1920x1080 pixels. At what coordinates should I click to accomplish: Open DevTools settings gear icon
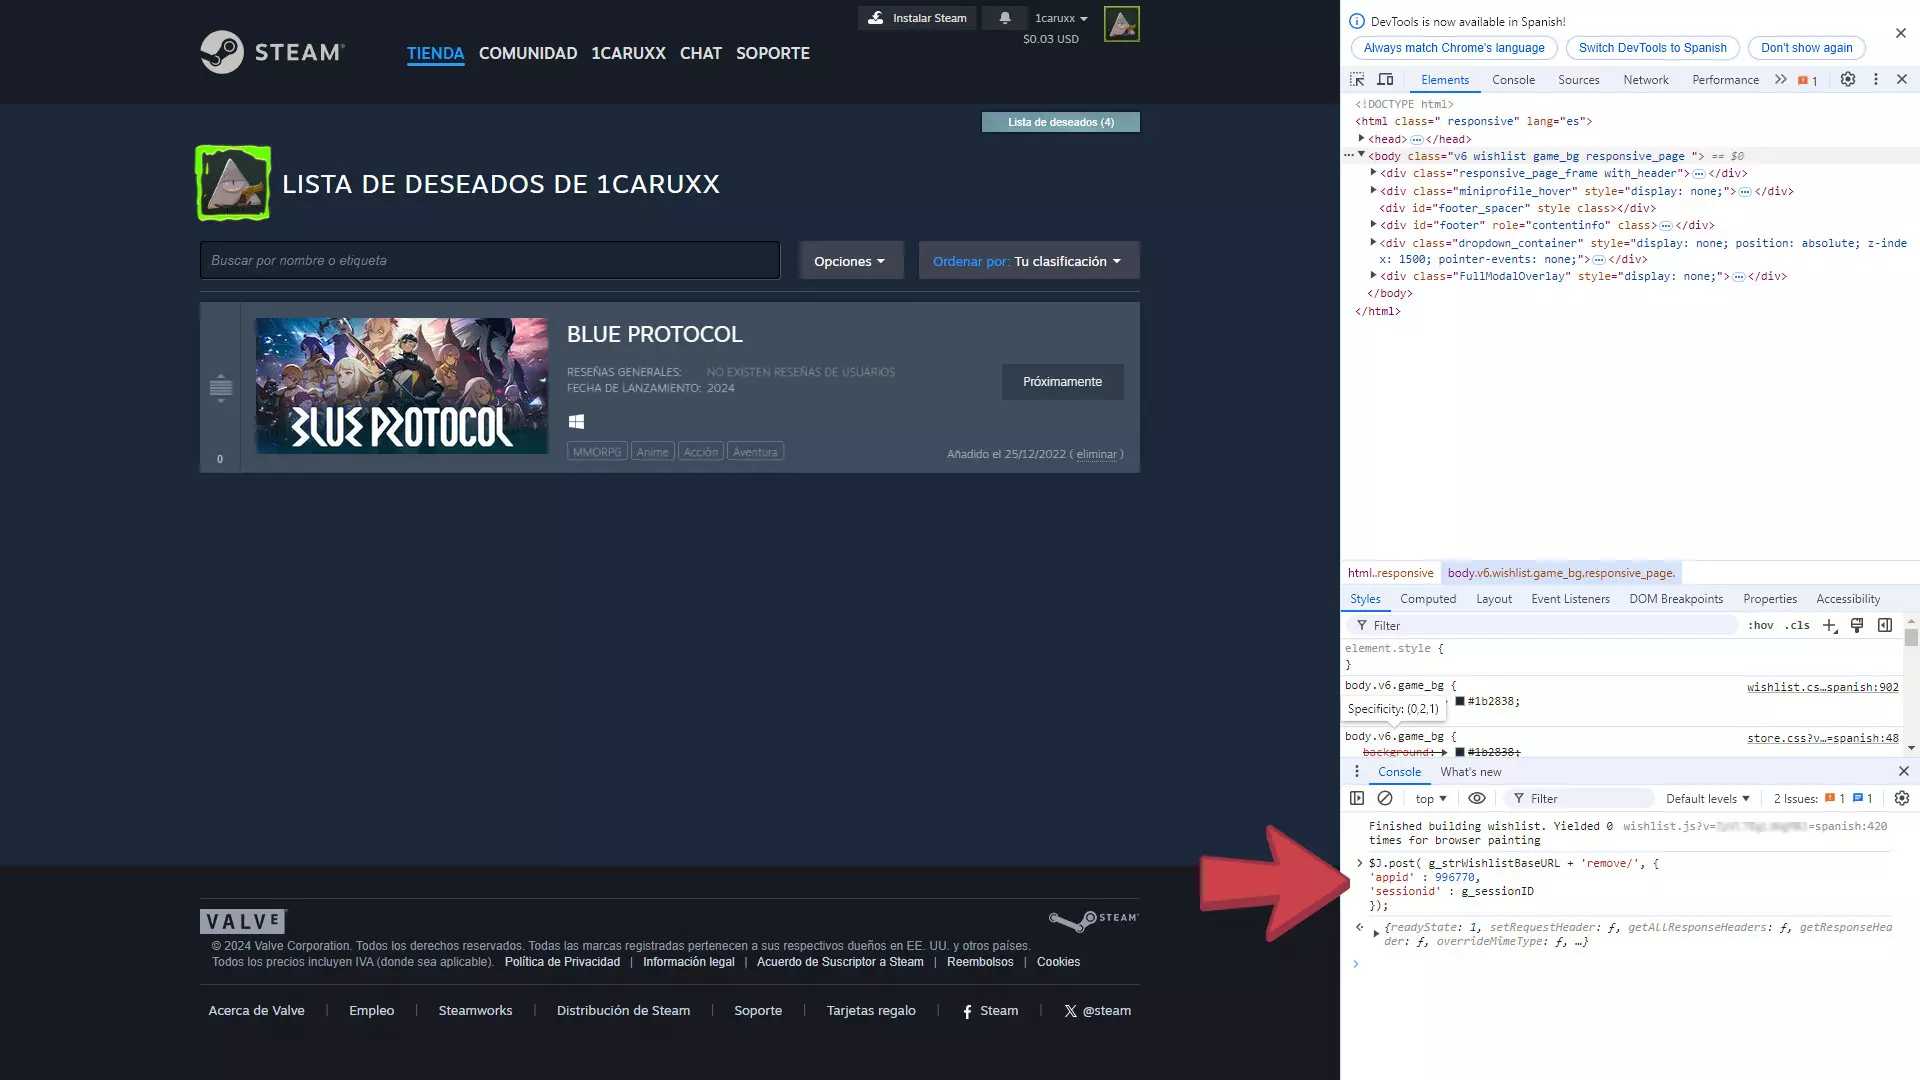pyautogui.click(x=1848, y=79)
